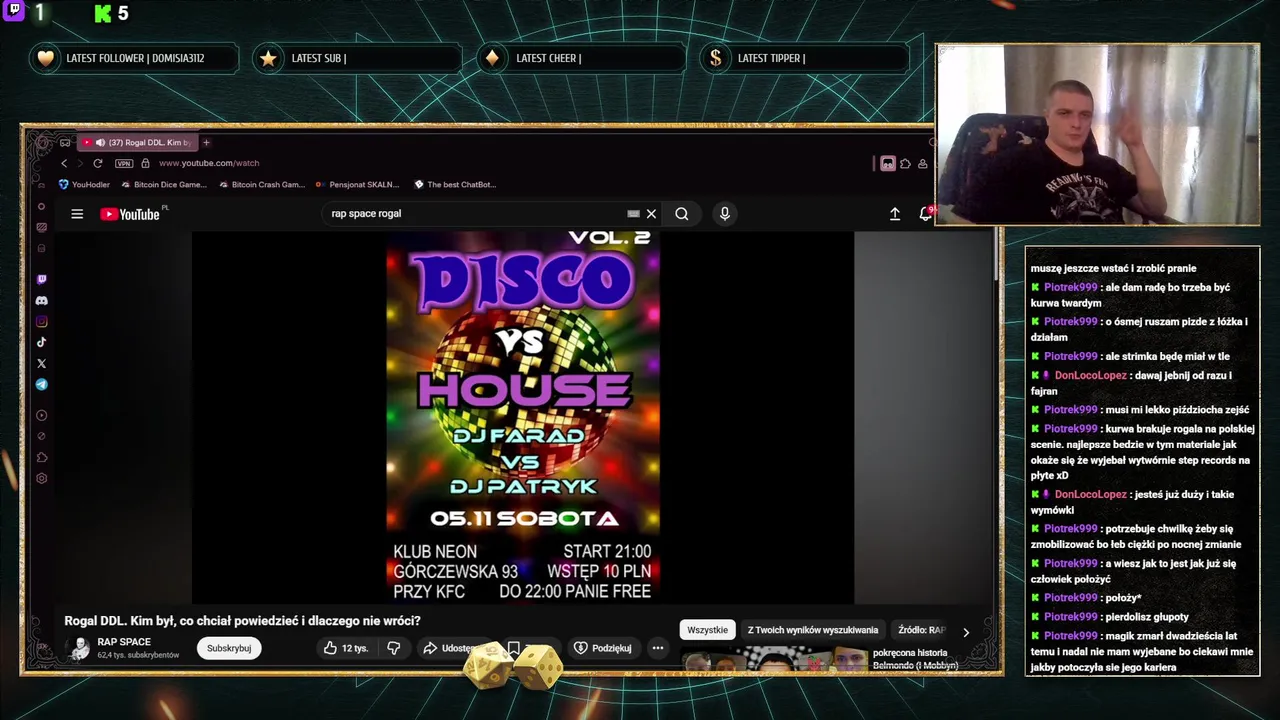Click the 62,4 tys. subskrybentów count
The height and width of the screenshot is (720, 1280).
coord(138,656)
